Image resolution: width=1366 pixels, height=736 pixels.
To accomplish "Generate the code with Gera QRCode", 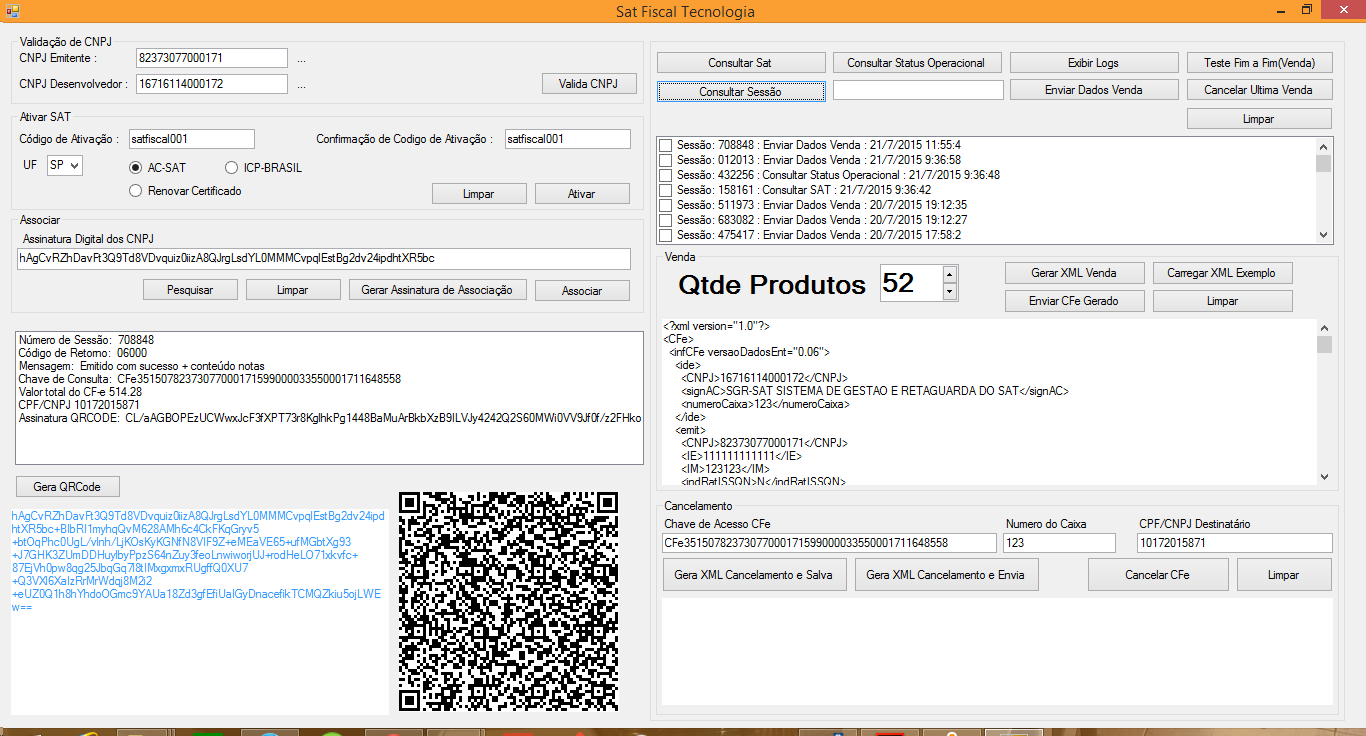I will click(x=69, y=487).
